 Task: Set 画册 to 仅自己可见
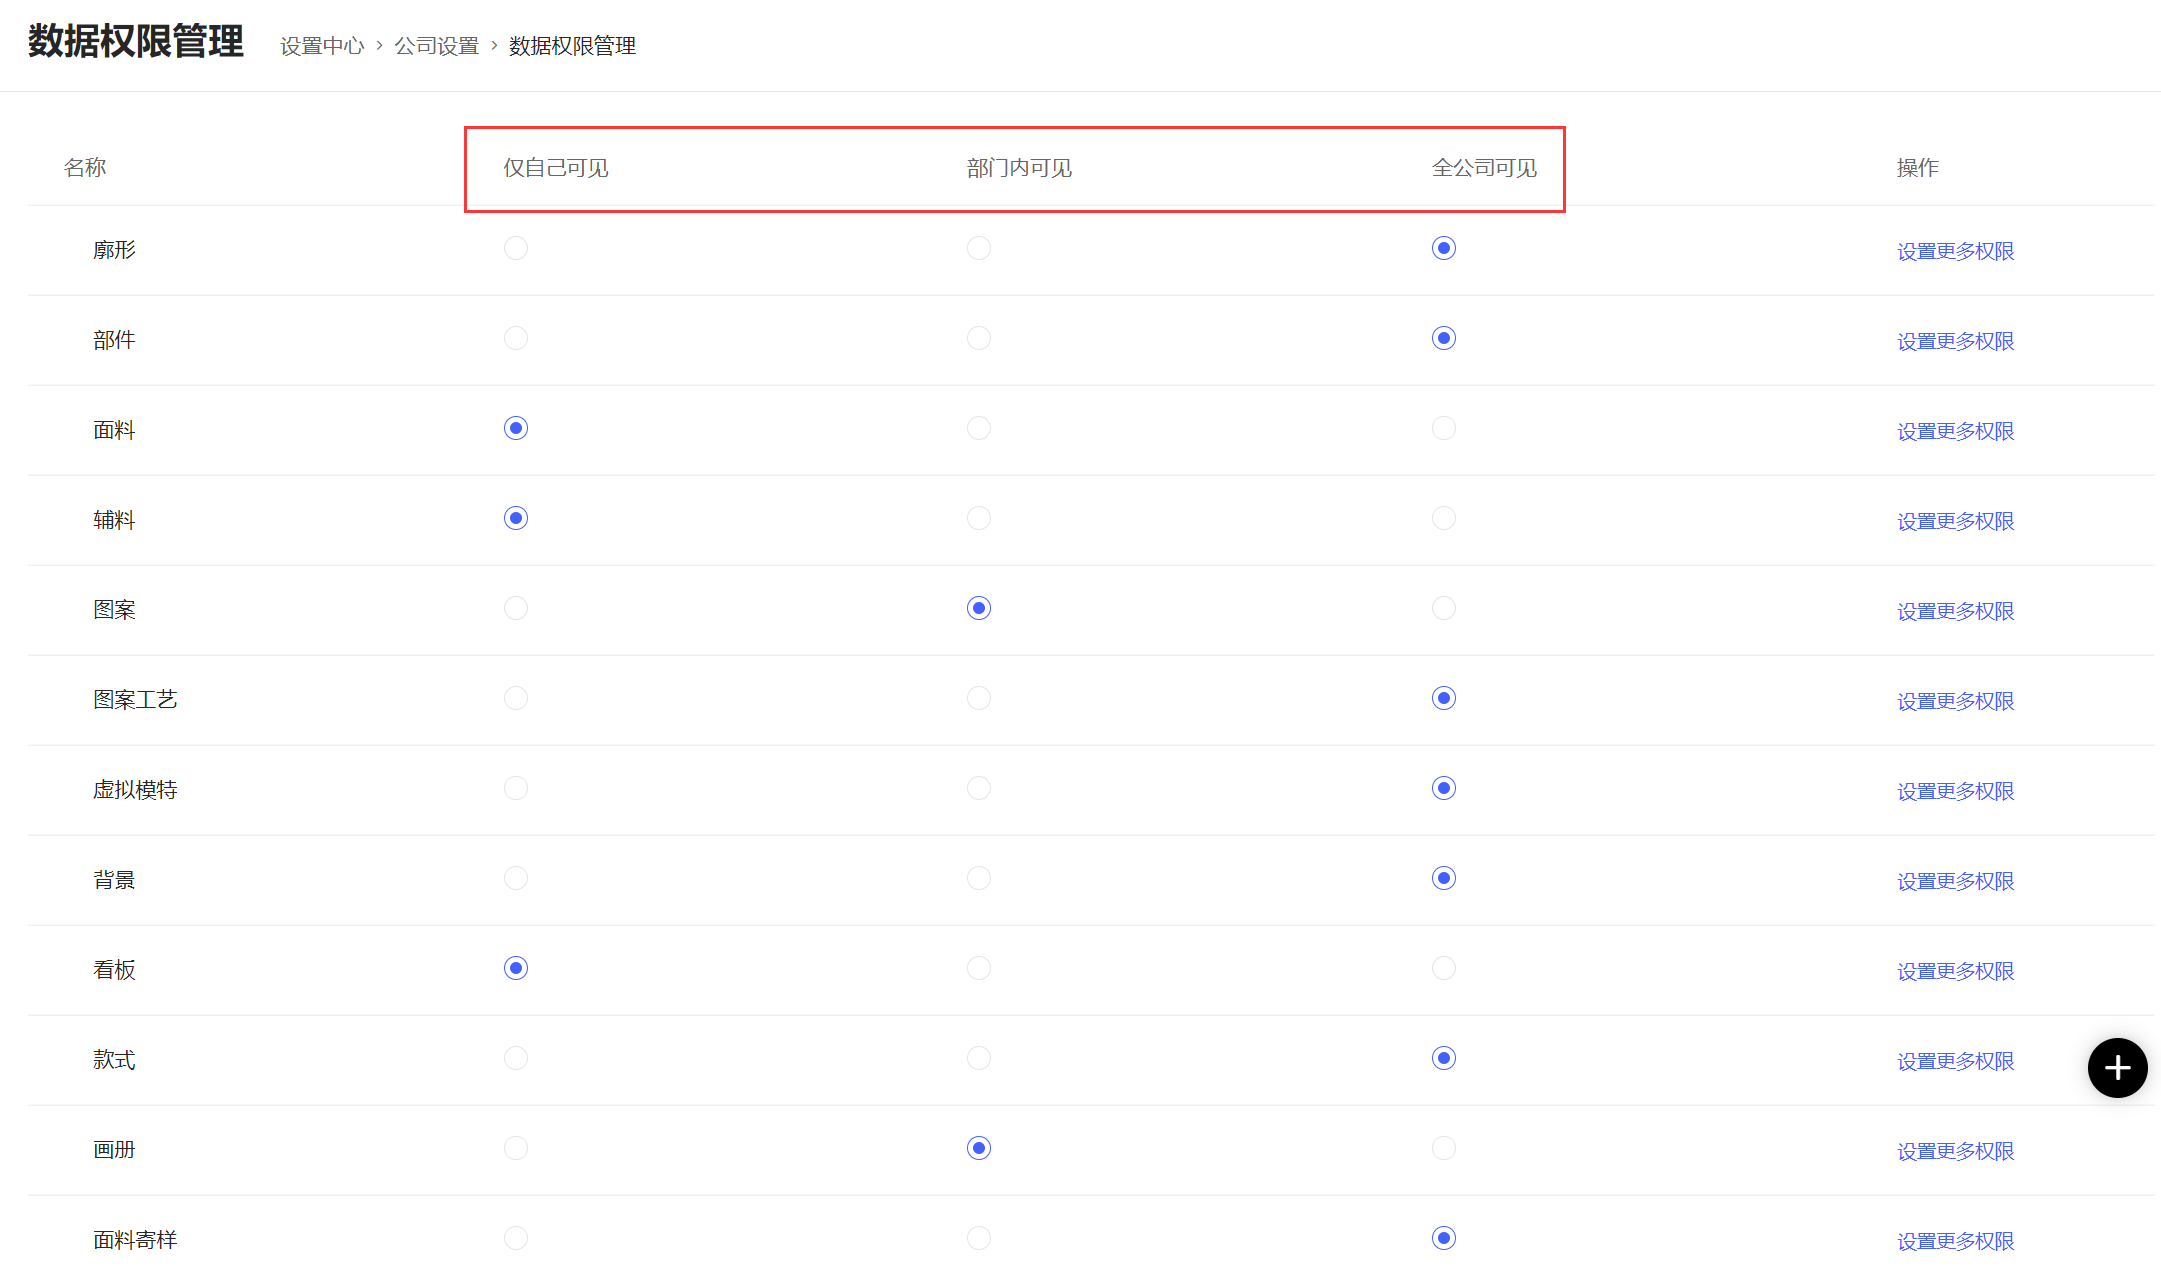[x=516, y=1148]
